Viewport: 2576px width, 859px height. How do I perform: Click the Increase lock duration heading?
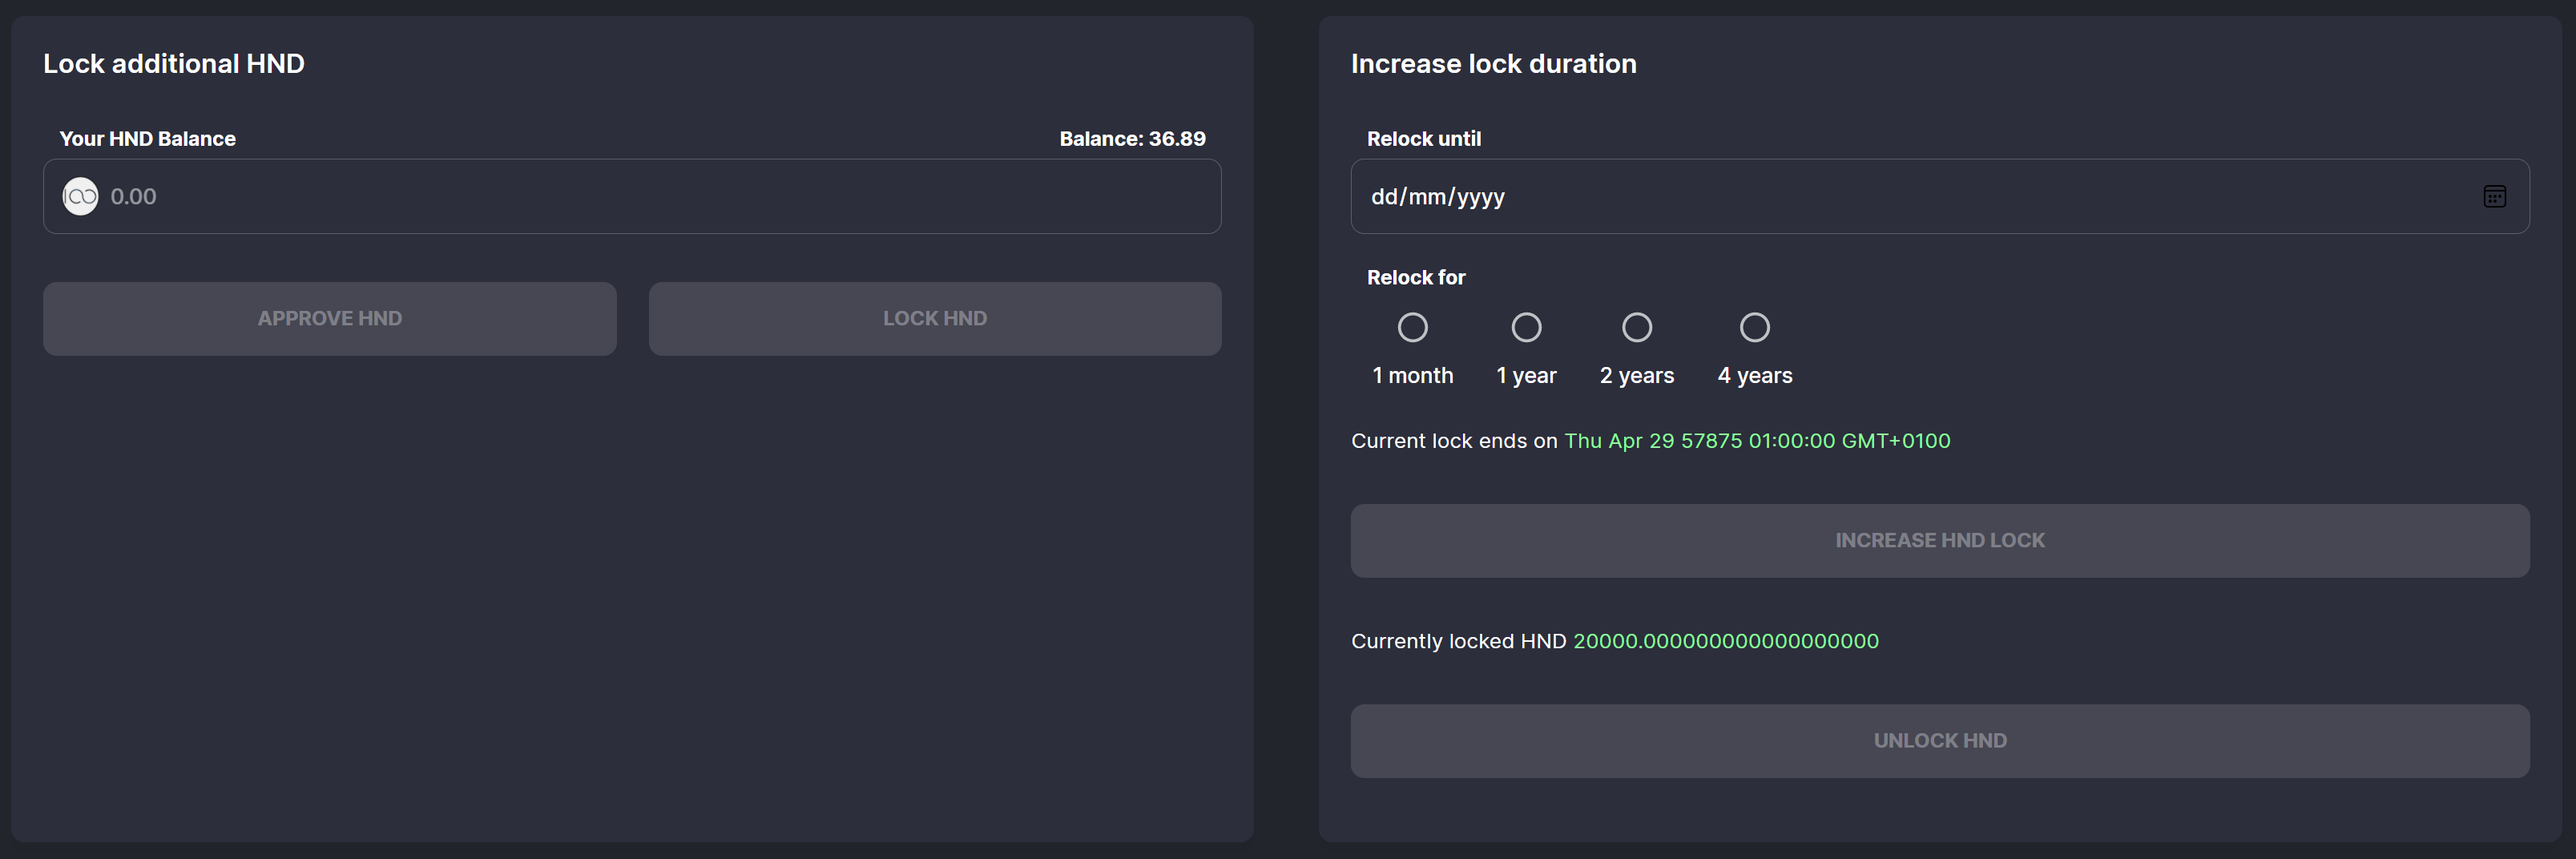pyautogui.click(x=1493, y=64)
